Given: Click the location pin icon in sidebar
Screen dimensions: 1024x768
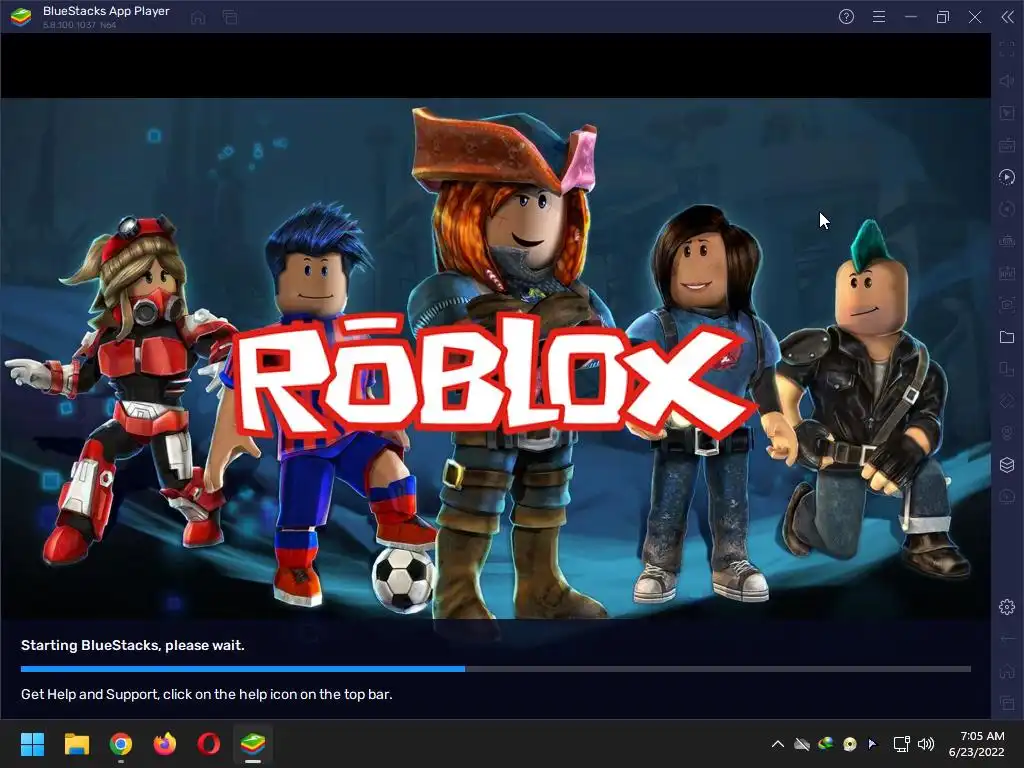Looking at the screenshot, I should (1007, 433).
